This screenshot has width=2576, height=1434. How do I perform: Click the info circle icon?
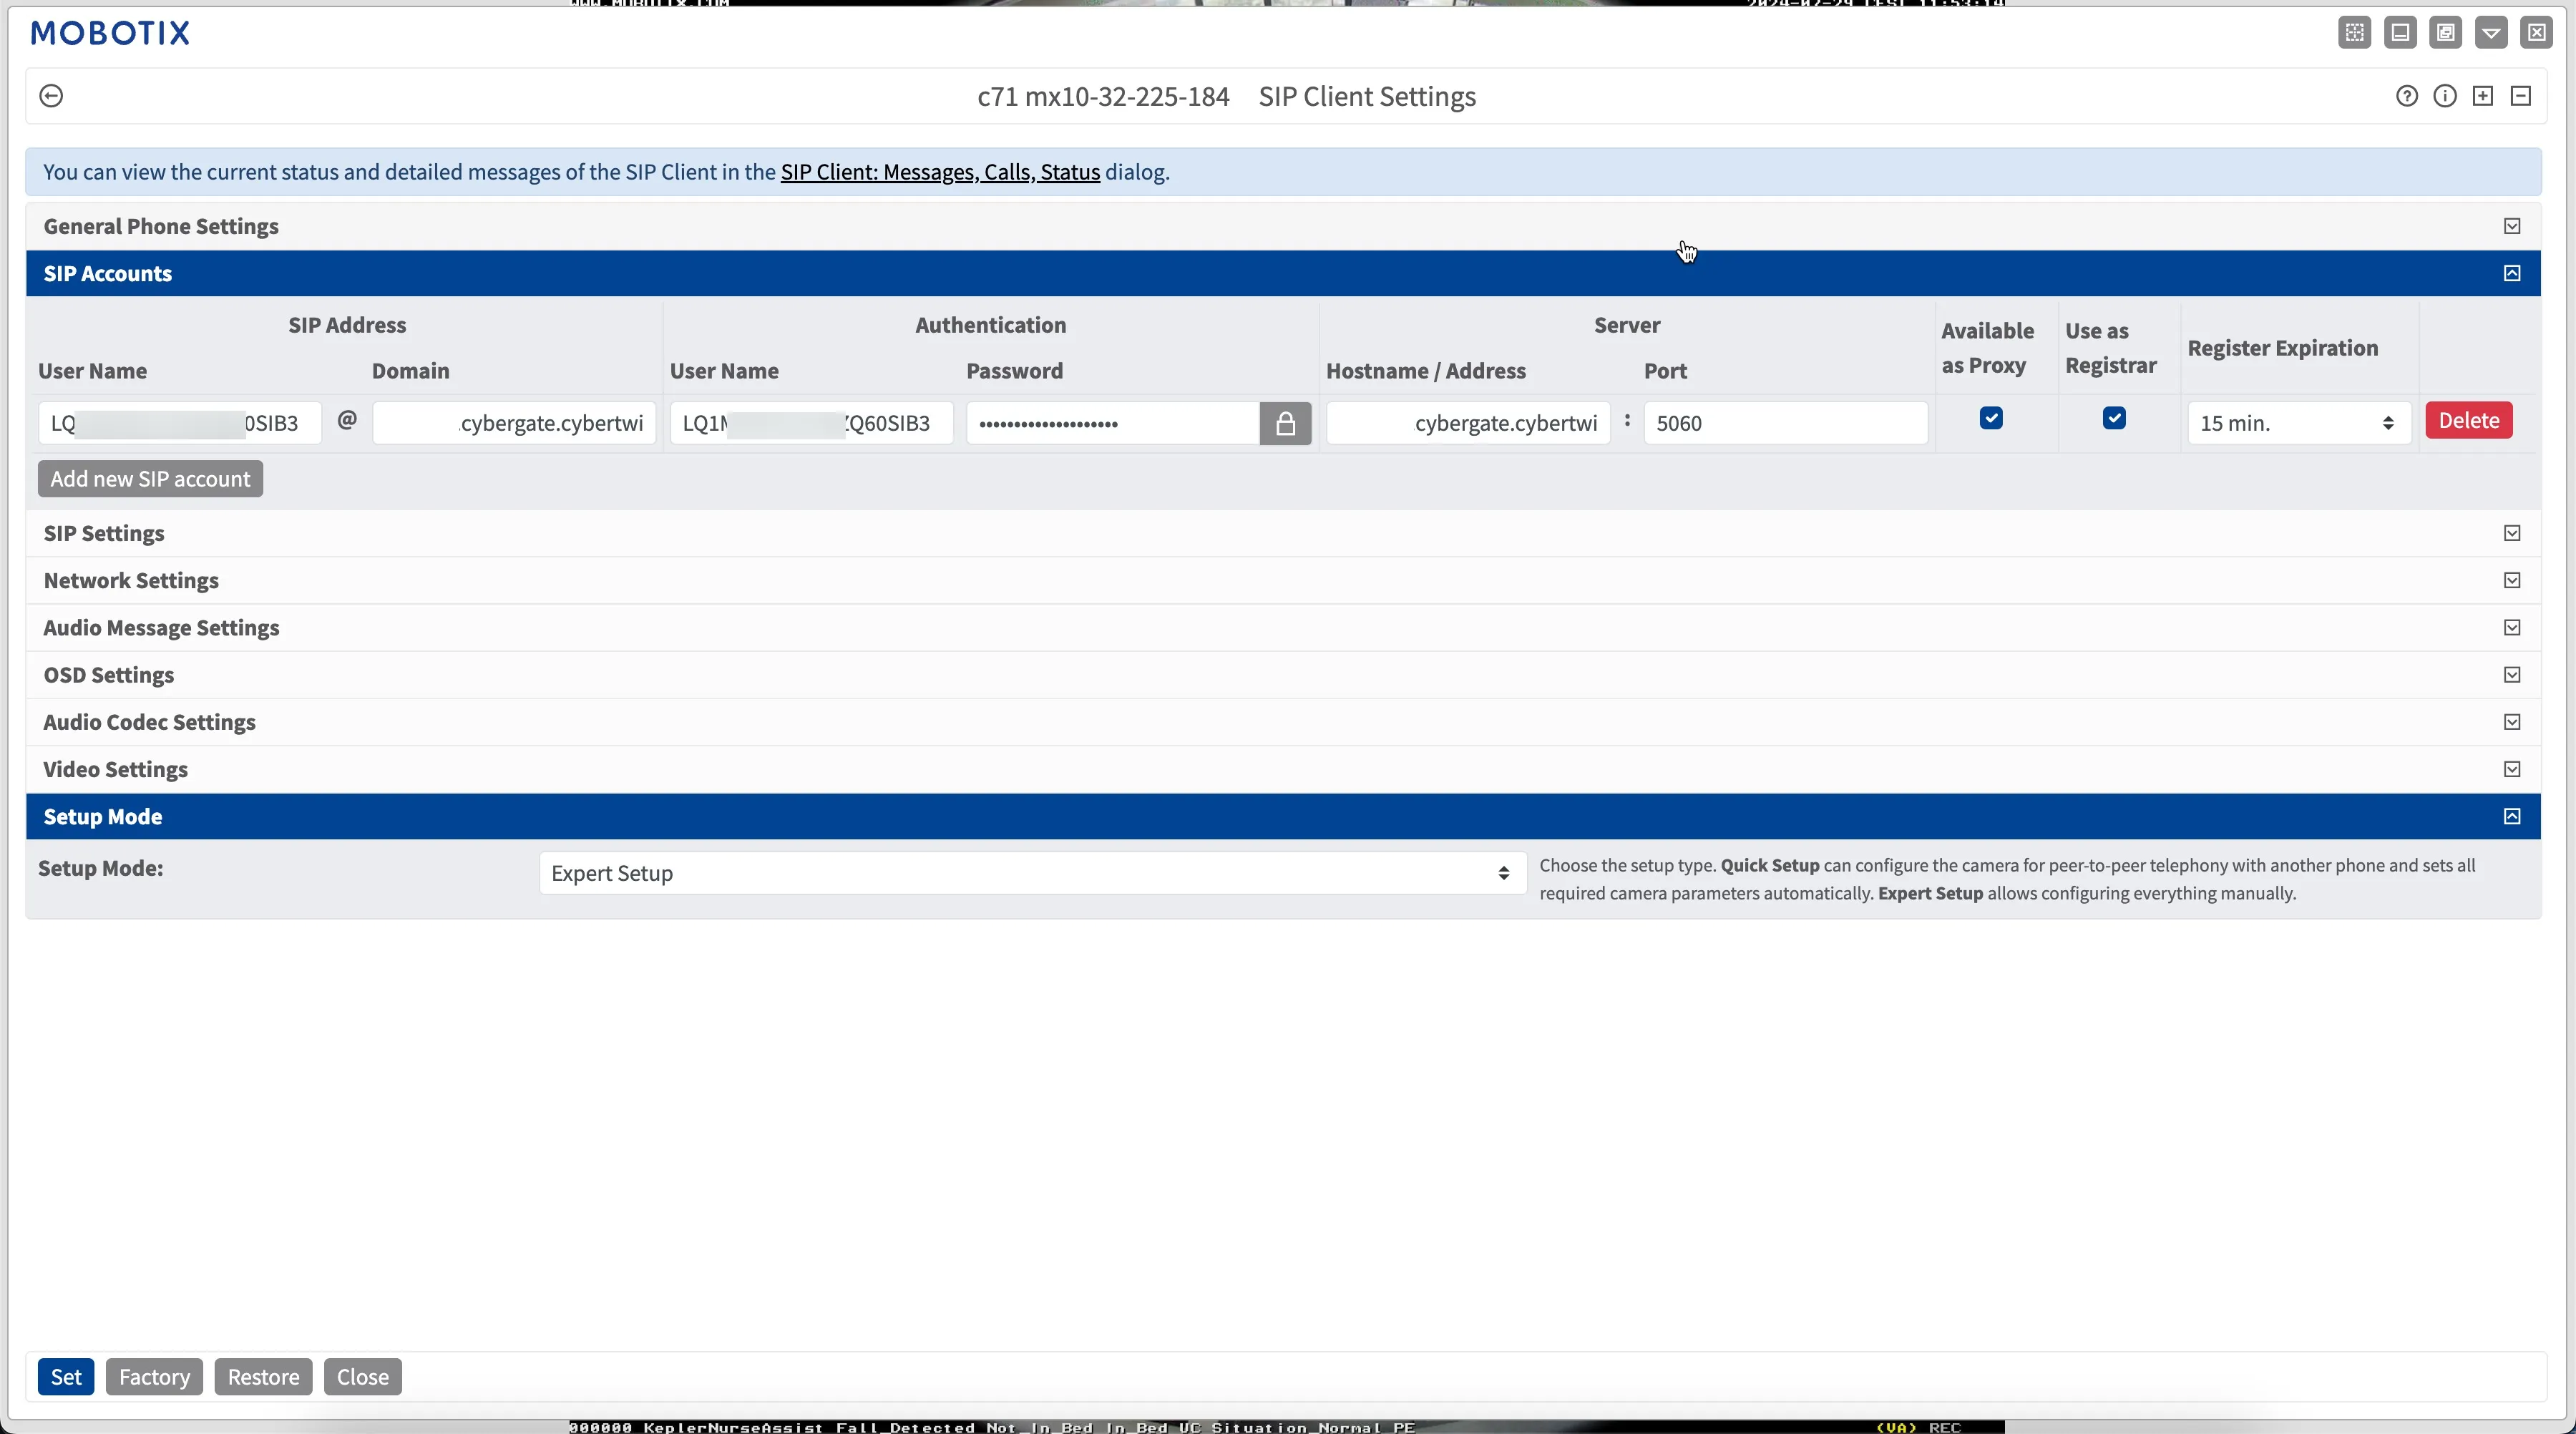tap(2445, 96)
